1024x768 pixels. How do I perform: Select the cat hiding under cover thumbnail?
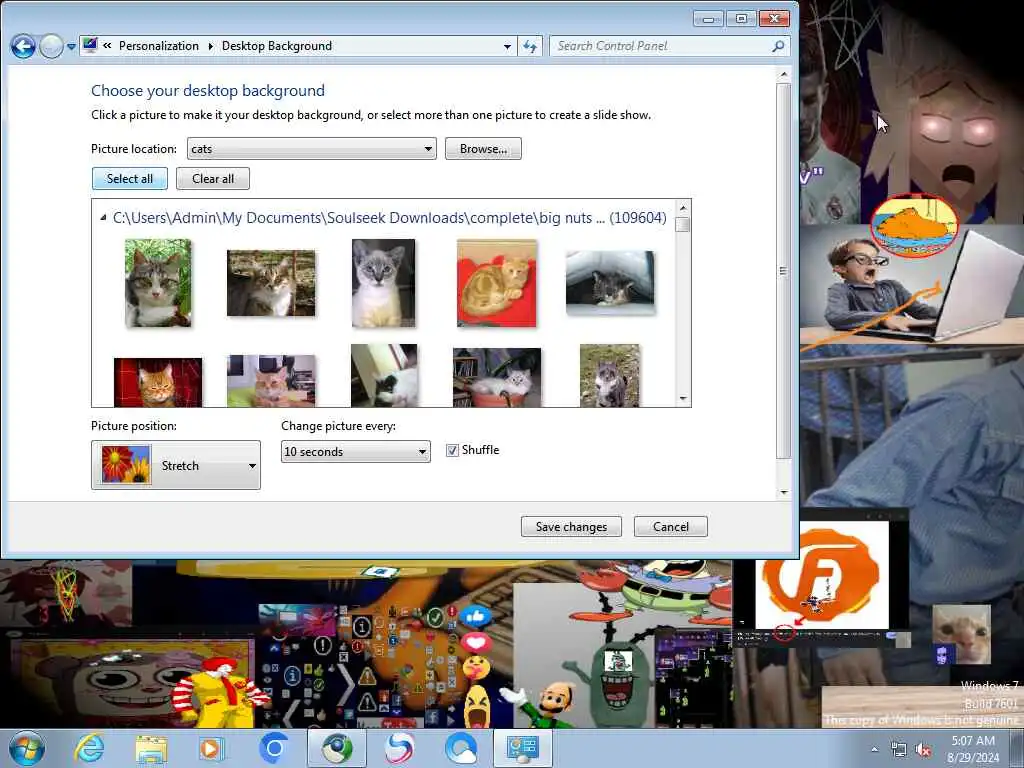click(x=610, y=283)
